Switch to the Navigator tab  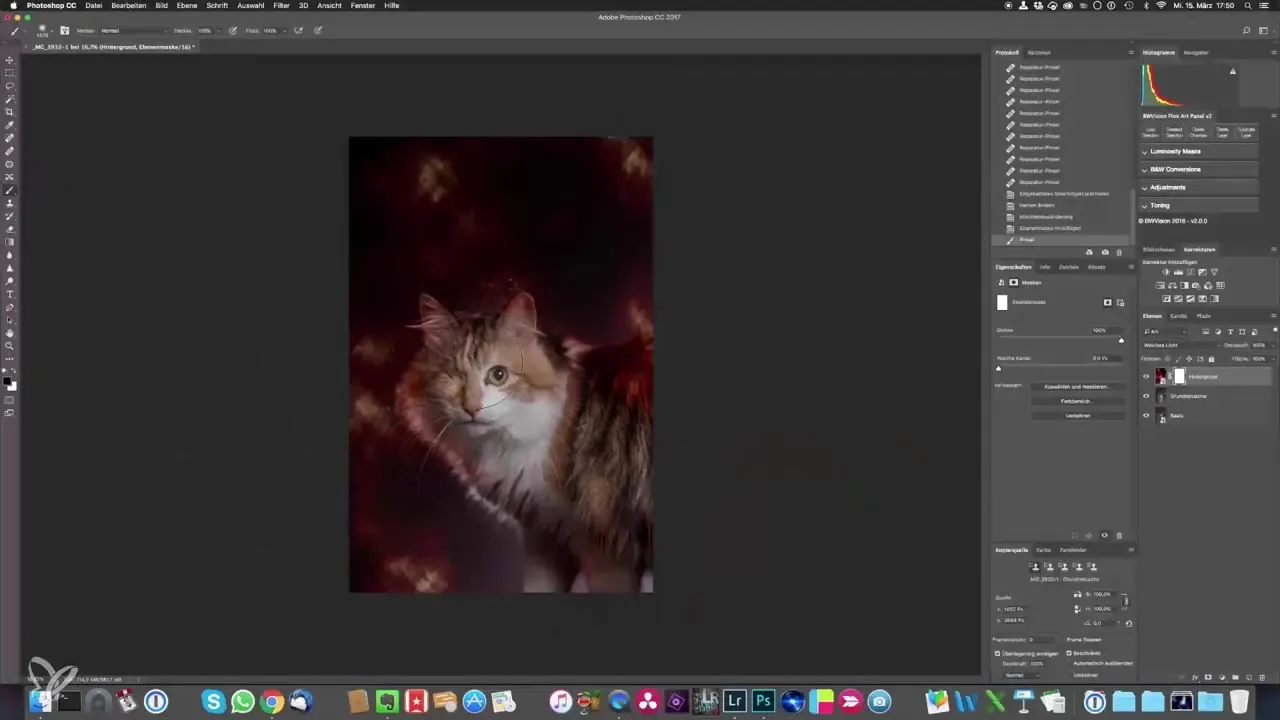(x=1195, y=52)
